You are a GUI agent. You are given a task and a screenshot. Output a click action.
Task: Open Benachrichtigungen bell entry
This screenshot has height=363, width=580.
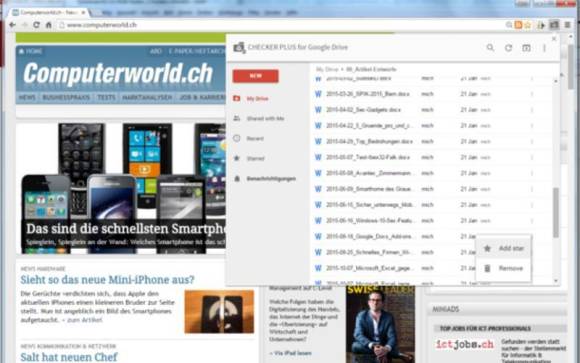[271, 179]
